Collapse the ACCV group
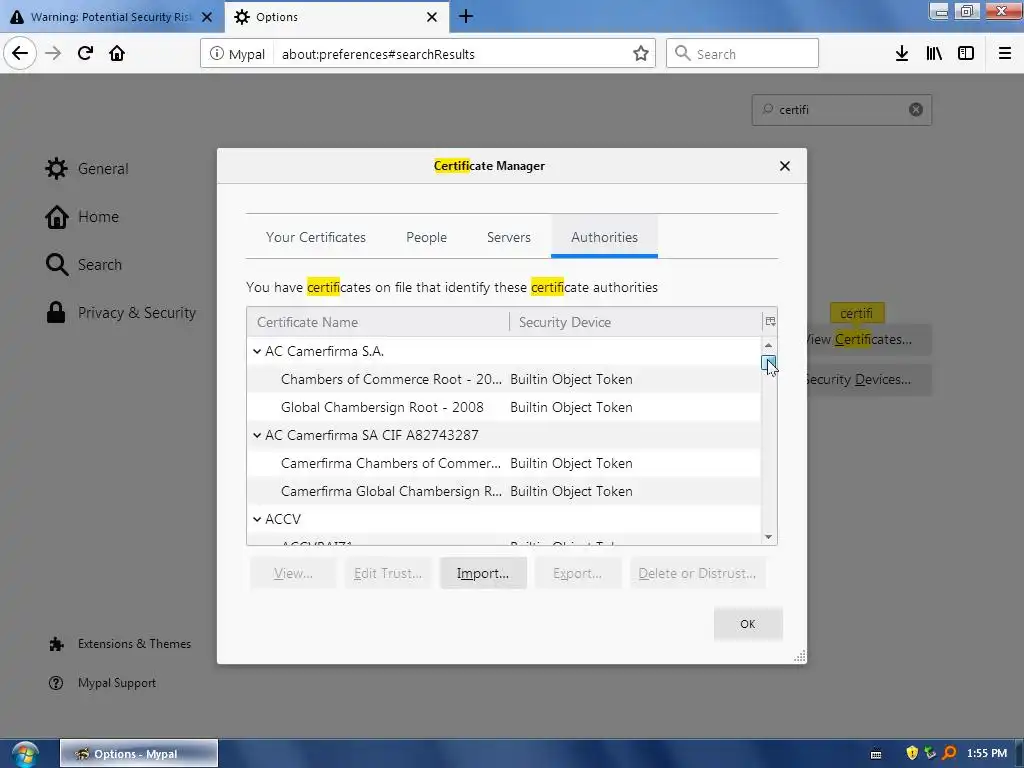The width and height of the screenshot is (1024, 768). [257, 519]
